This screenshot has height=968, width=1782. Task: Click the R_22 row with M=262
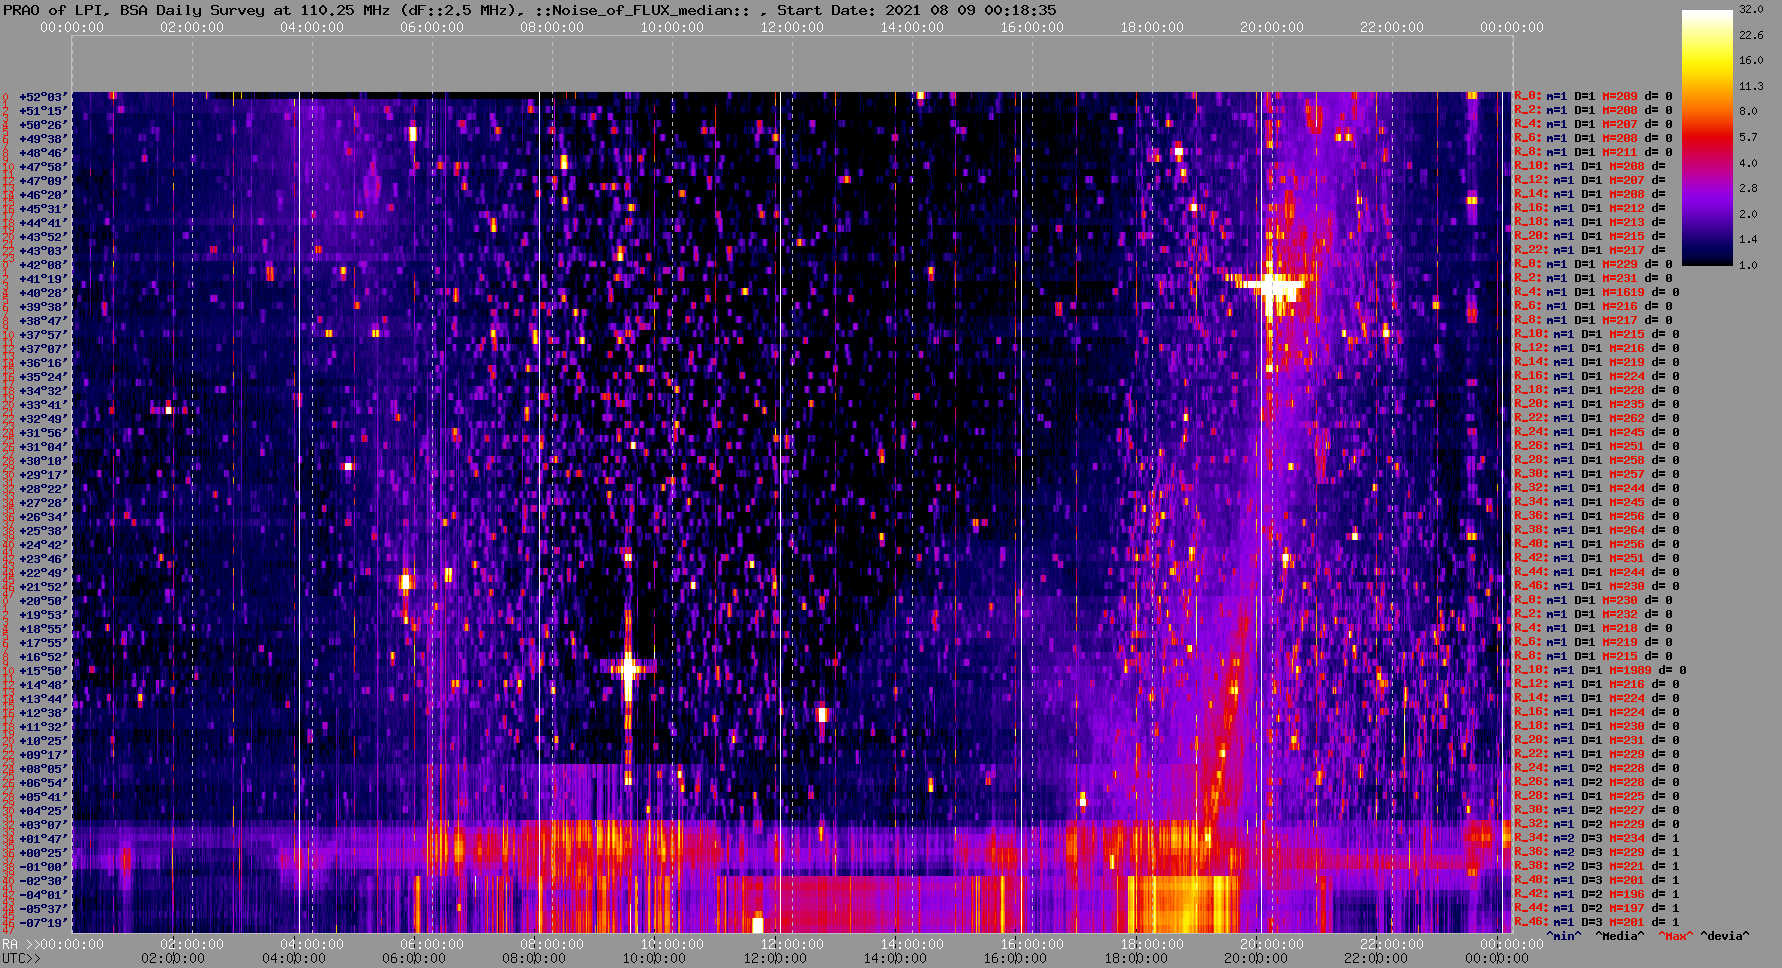(1596, 419)
